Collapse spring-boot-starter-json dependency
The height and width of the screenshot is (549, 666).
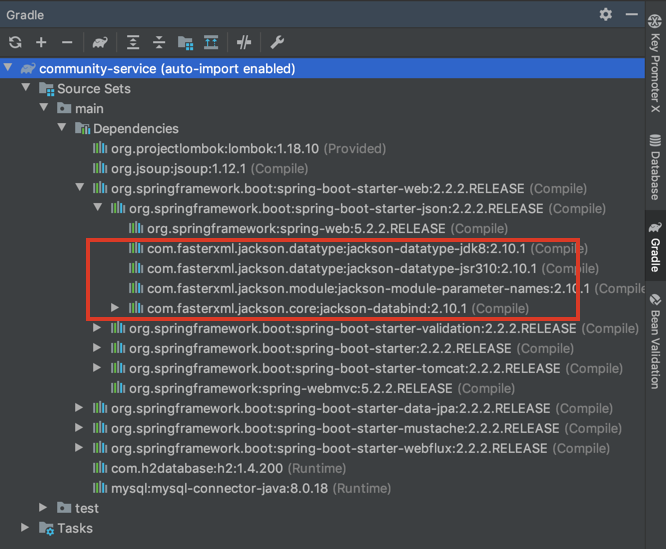[x=98, y=207]
